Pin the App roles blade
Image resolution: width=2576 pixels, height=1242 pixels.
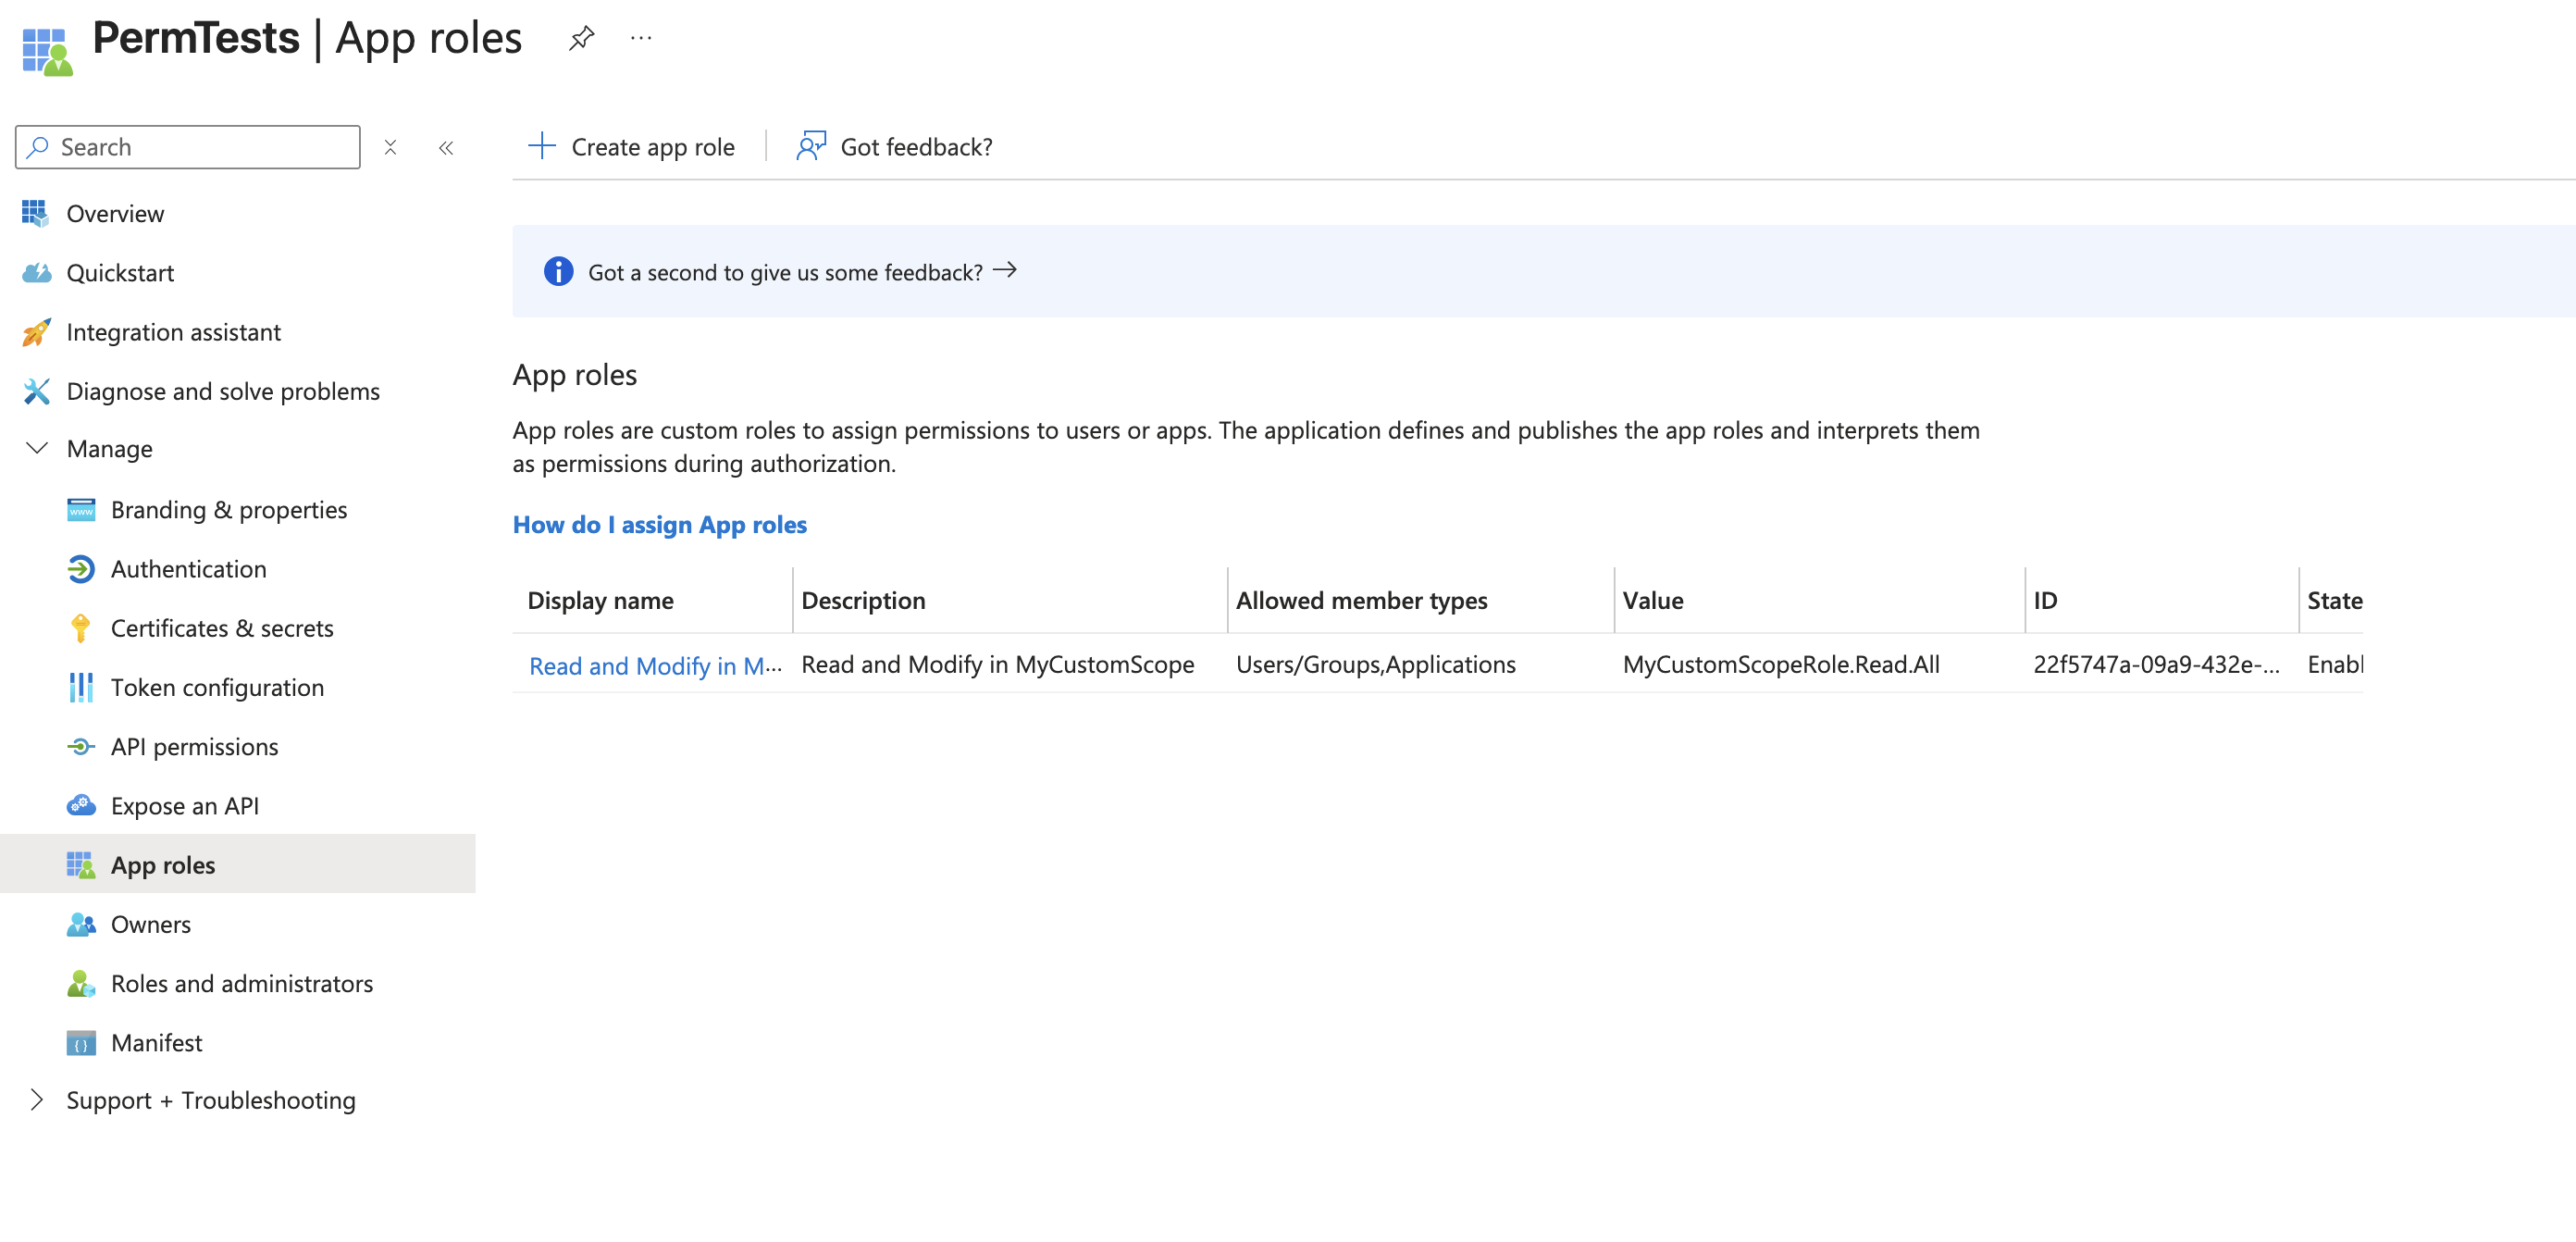[581, 37]
